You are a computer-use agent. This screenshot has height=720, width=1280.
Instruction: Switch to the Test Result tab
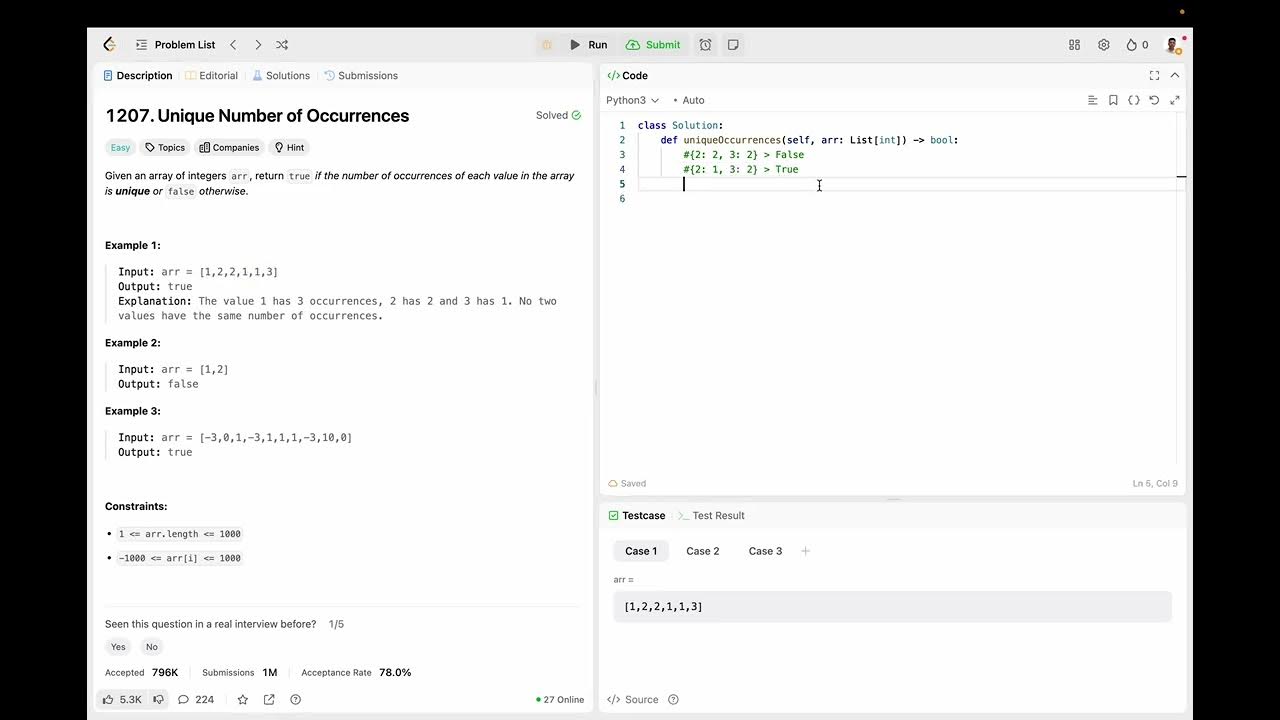[717, 515]
